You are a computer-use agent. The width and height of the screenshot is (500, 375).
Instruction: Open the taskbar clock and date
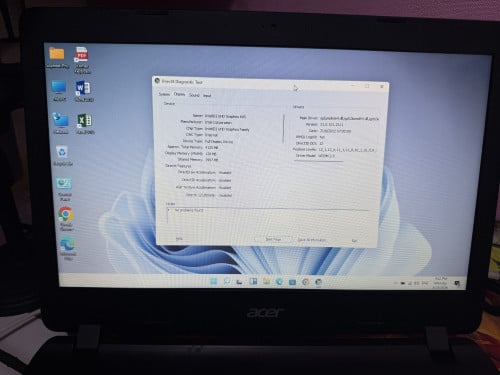point(440,283)
